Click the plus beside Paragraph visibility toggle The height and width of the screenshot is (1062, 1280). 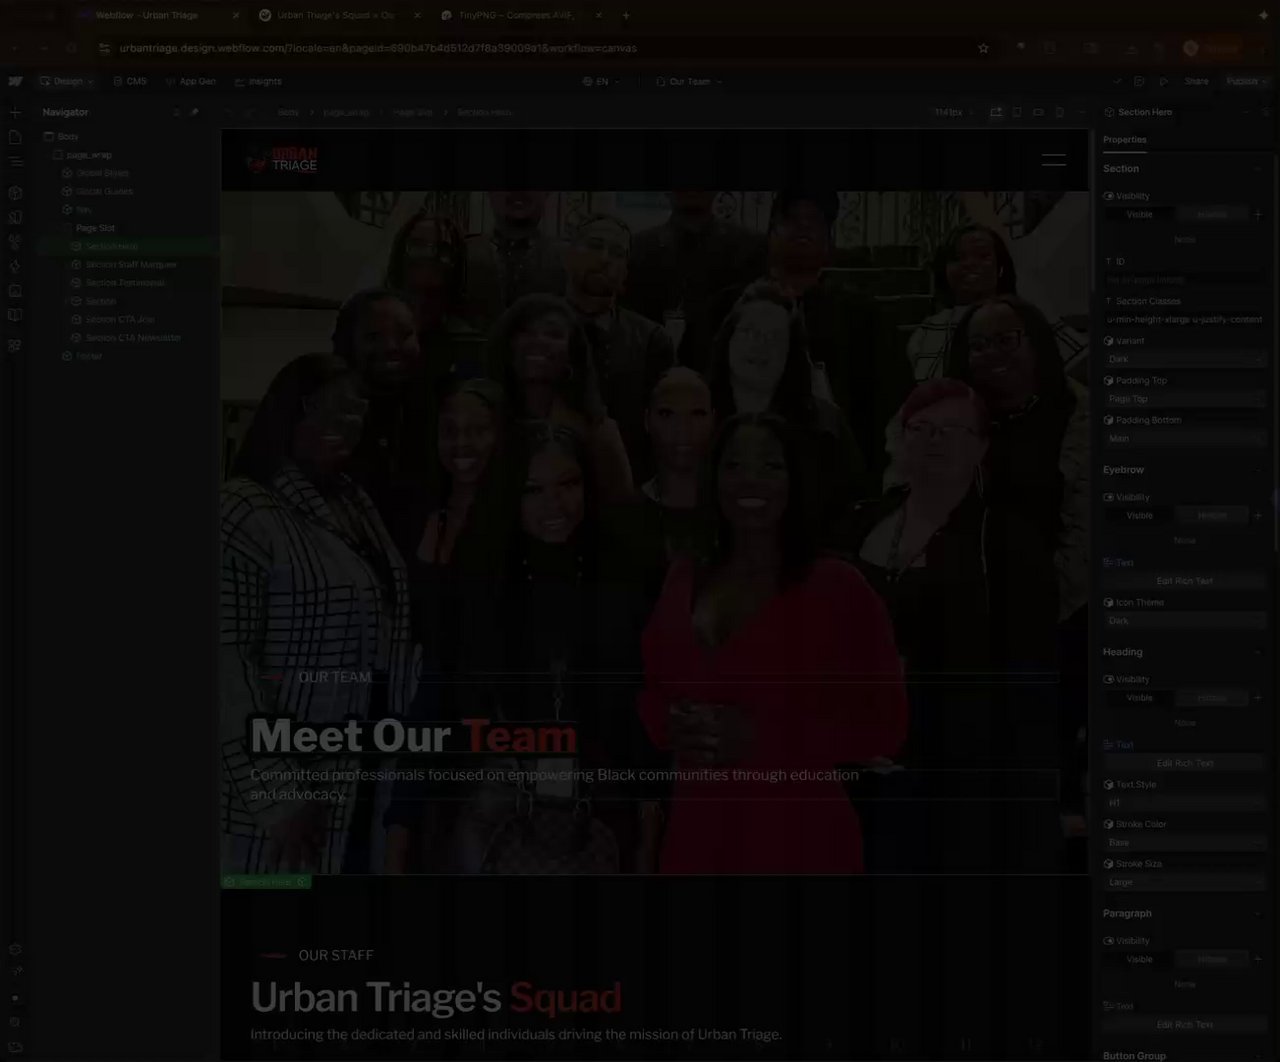[1258, 959]
